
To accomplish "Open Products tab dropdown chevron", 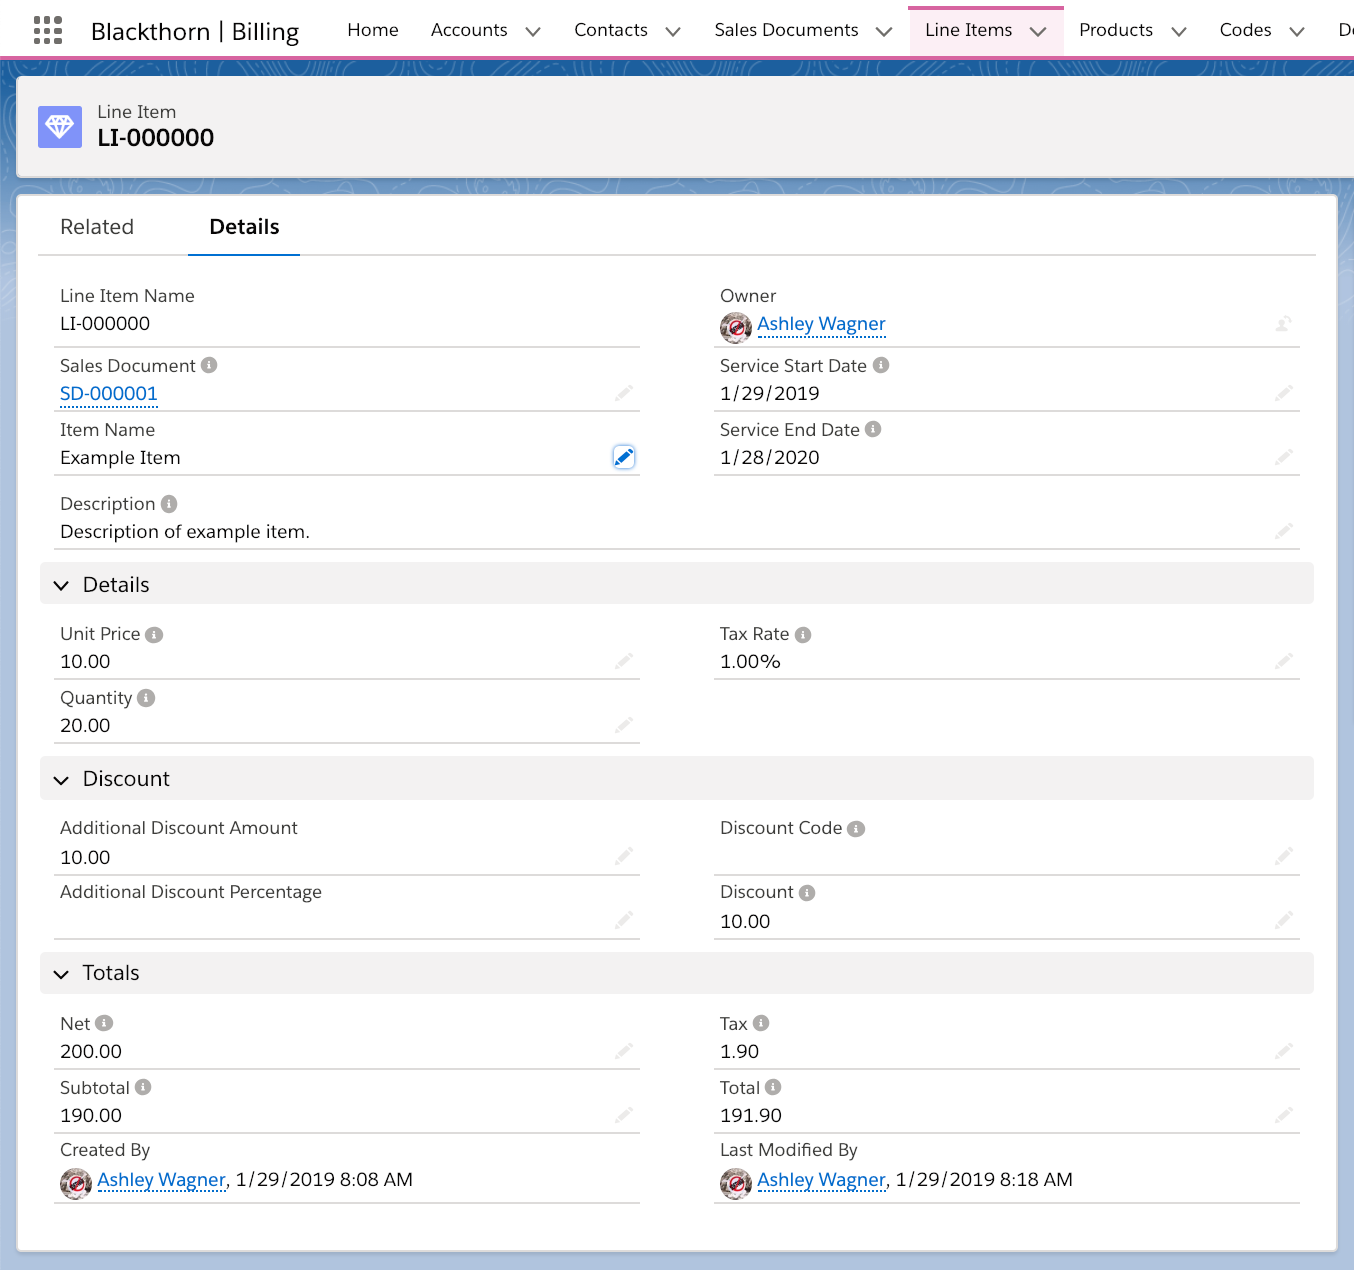I will tap(1179, 31).
